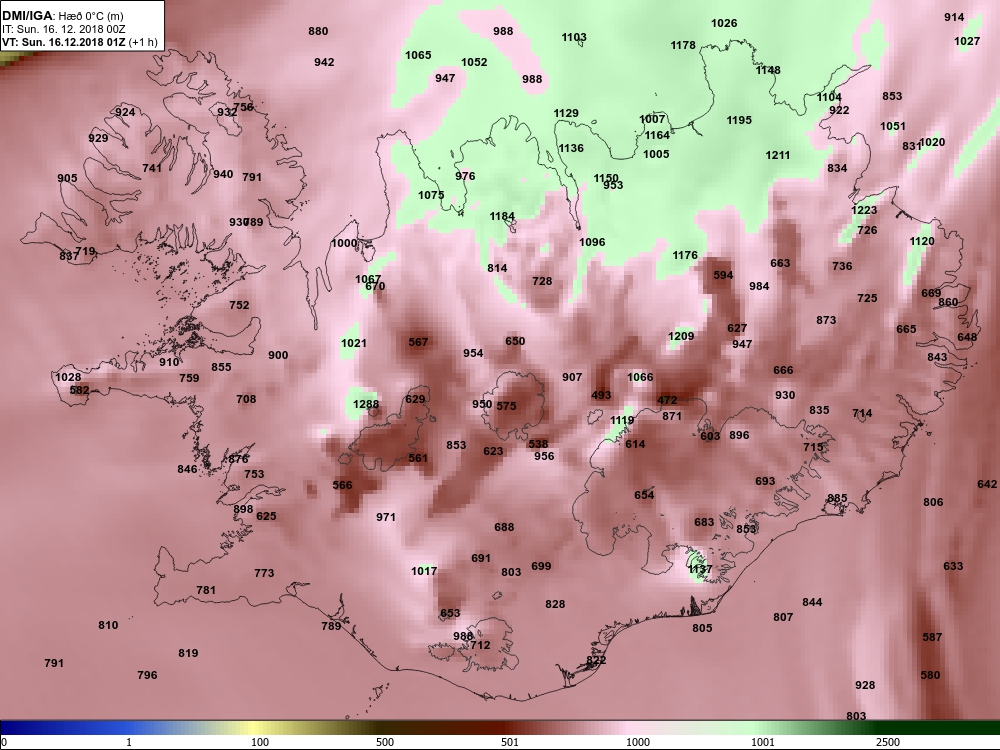Viewport: 1000px width, 750px height.
Task: Click the 712 height value on the map
Action: pyautogui.click(x=480, y=645)
